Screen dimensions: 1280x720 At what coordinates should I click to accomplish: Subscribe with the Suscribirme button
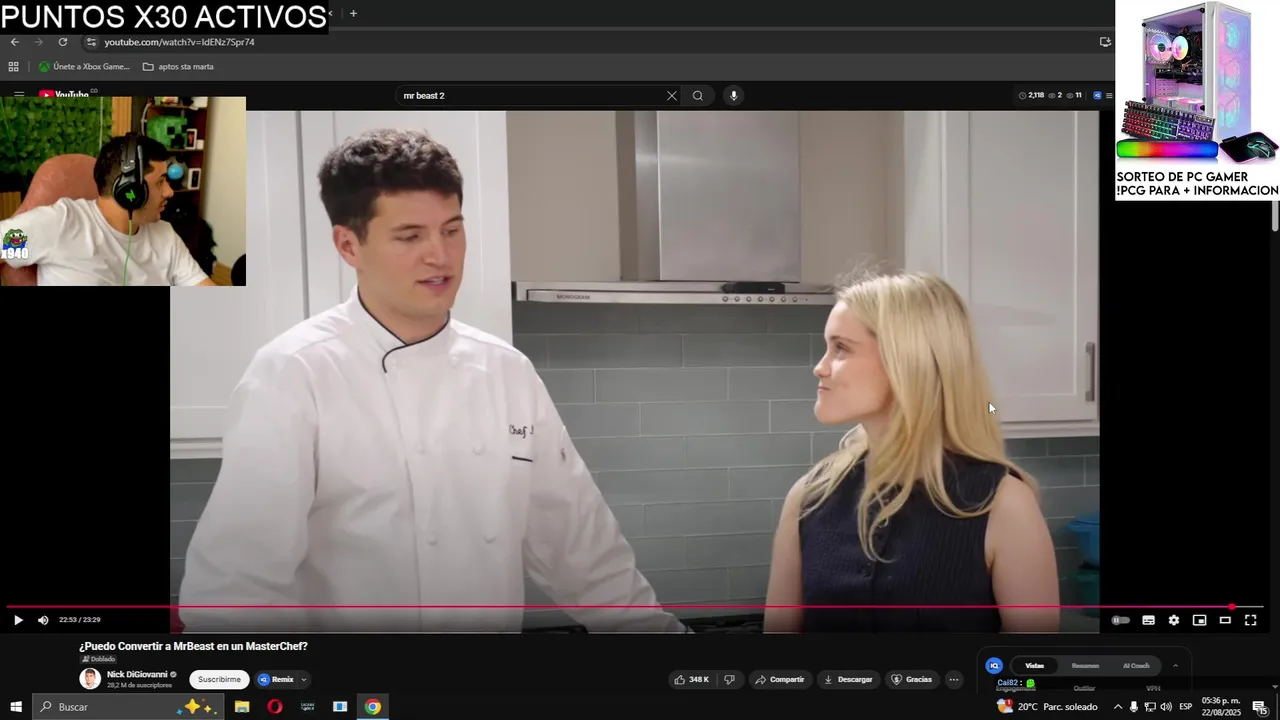tap(219, 680)
